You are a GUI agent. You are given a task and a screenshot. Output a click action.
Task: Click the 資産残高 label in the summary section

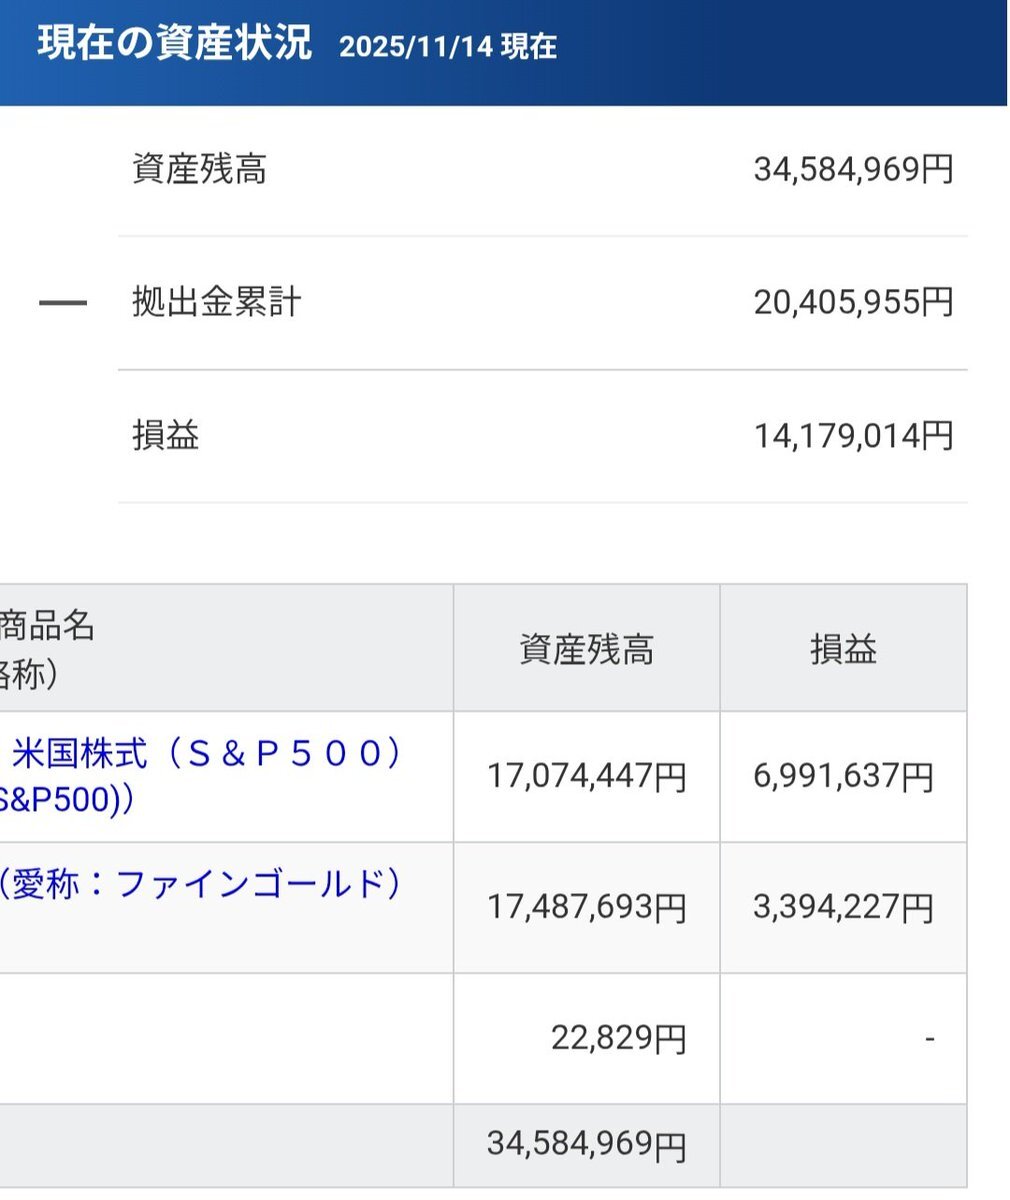[x=199, y=169]
